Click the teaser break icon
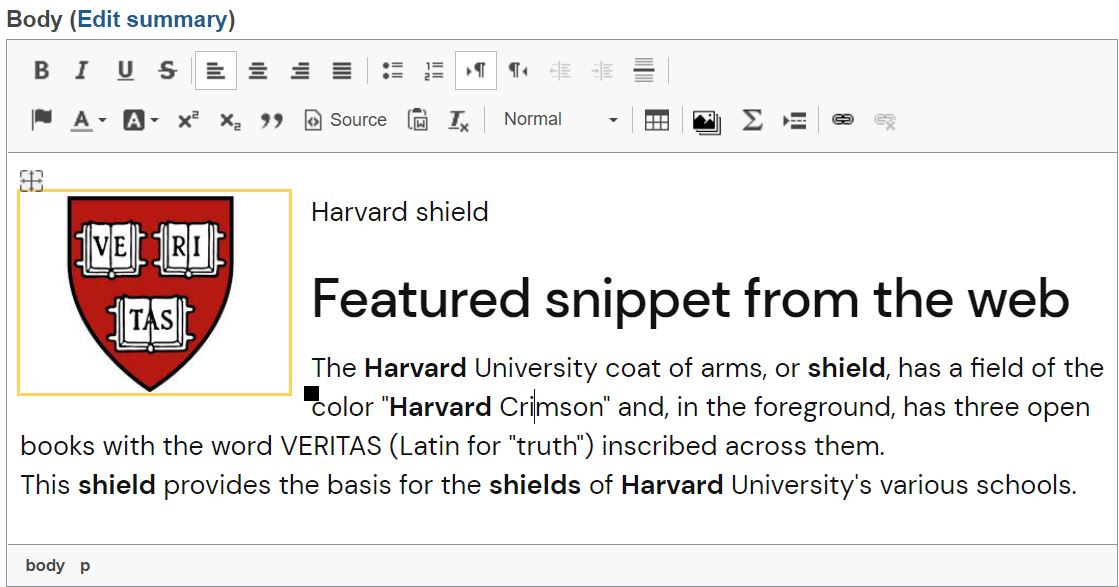 [x=794, y=120]
